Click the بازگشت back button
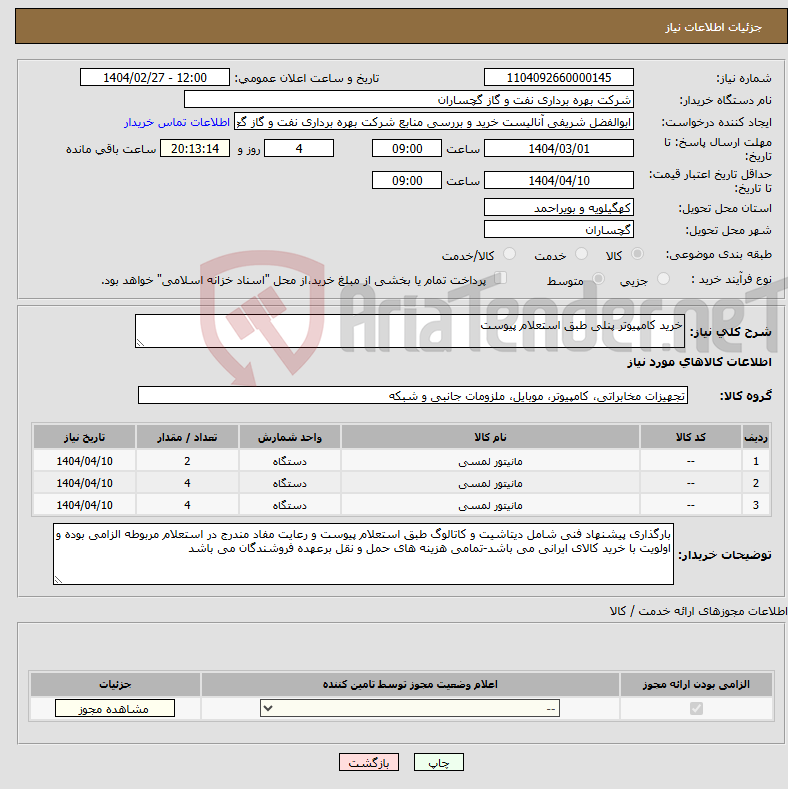This screenshot has width=788, height=789. [x=369, y=762]
